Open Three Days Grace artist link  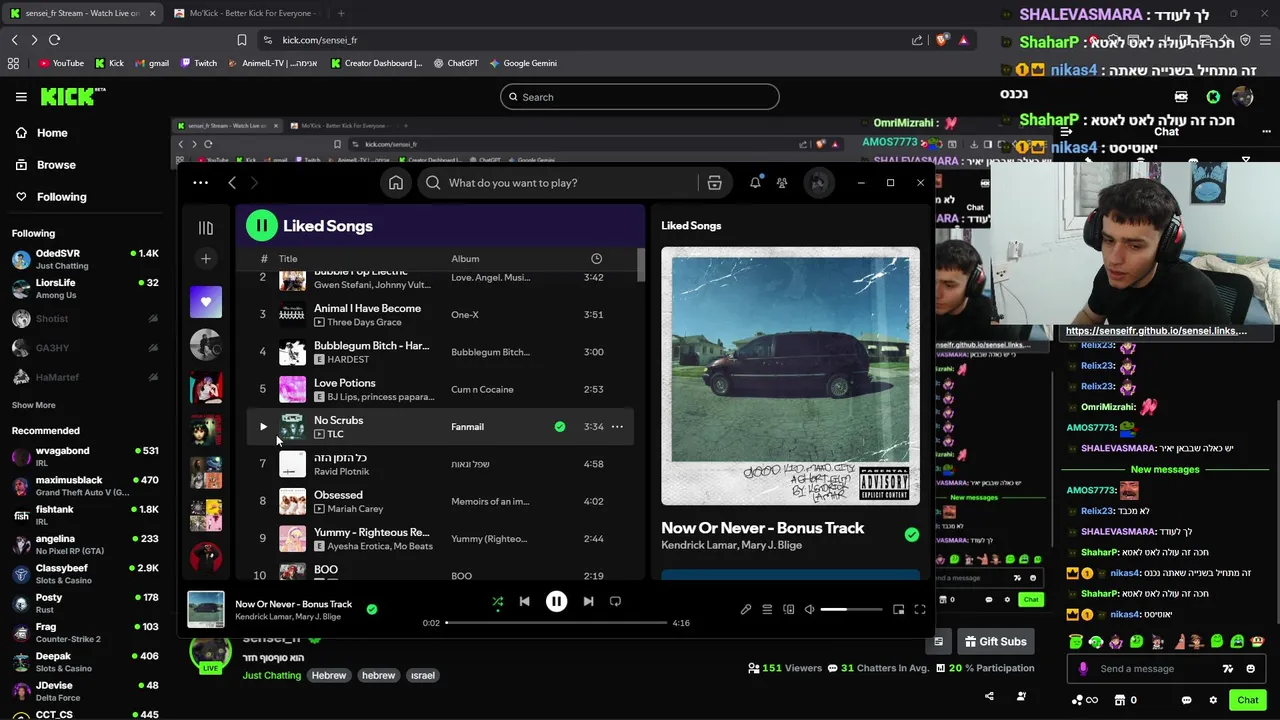pyautogui.click(x=364, y=322)
